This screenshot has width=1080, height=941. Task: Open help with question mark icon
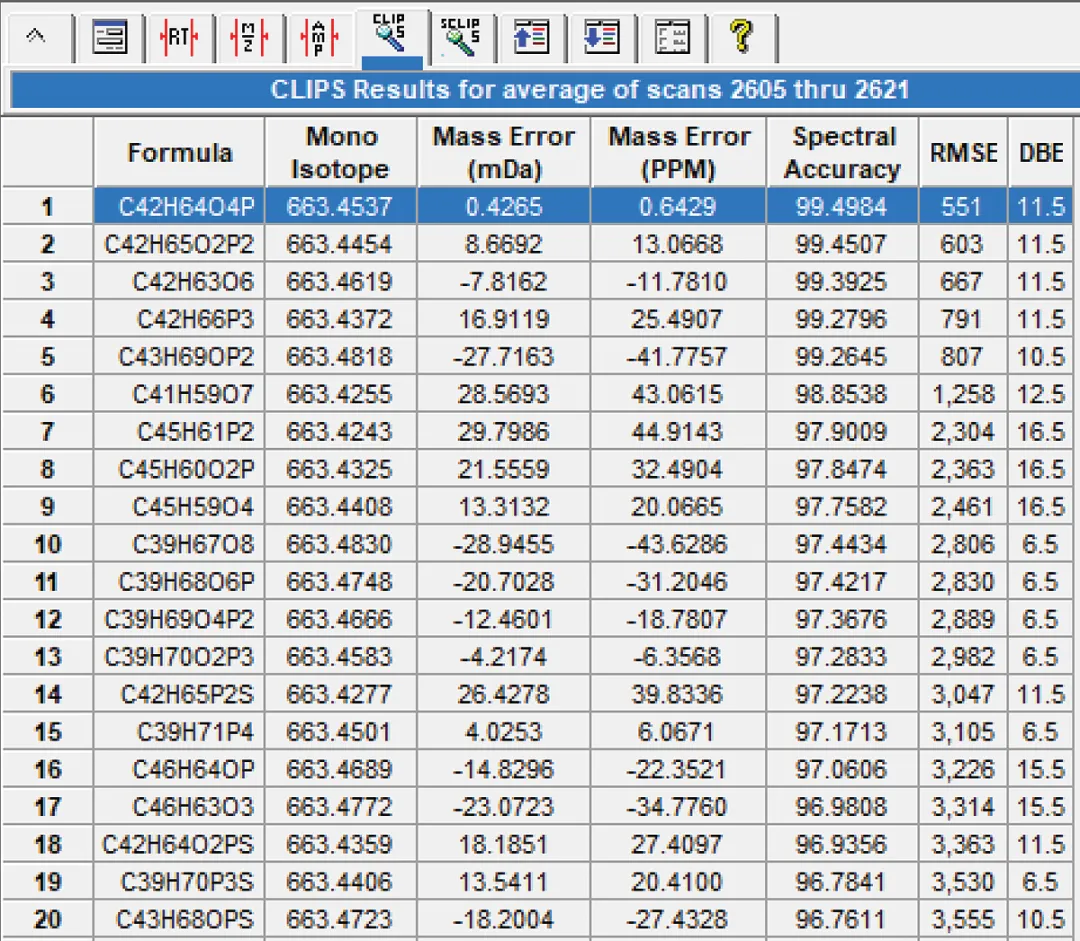point(741,39)
